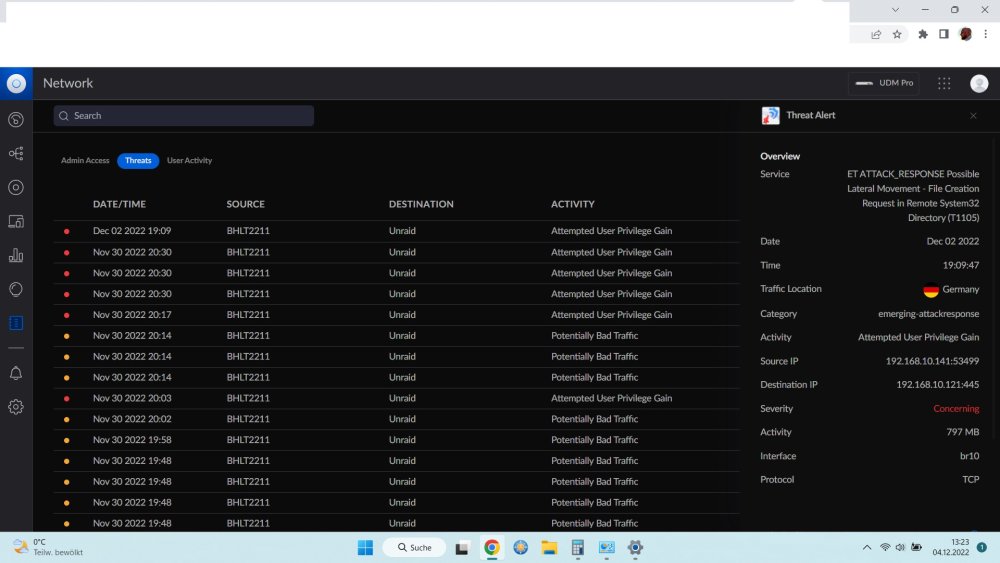Select the Nov 30 2022 20:03 threat row
1000x563 pixels.
click(397, 398)
